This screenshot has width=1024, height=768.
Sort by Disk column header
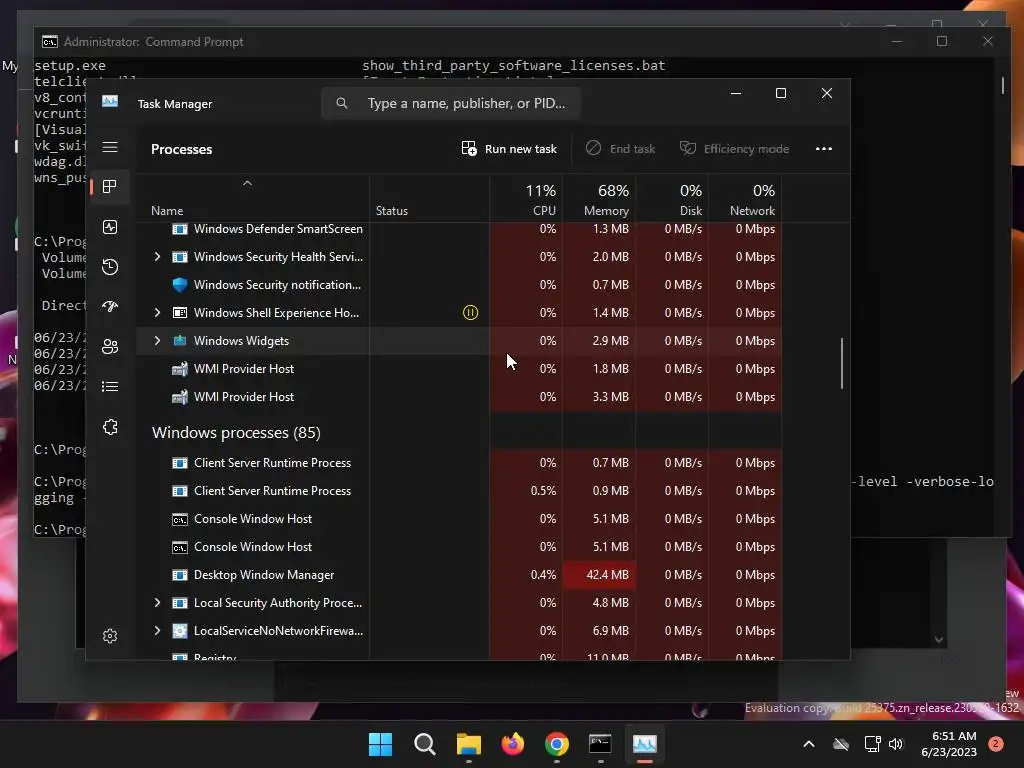(672, 199)
